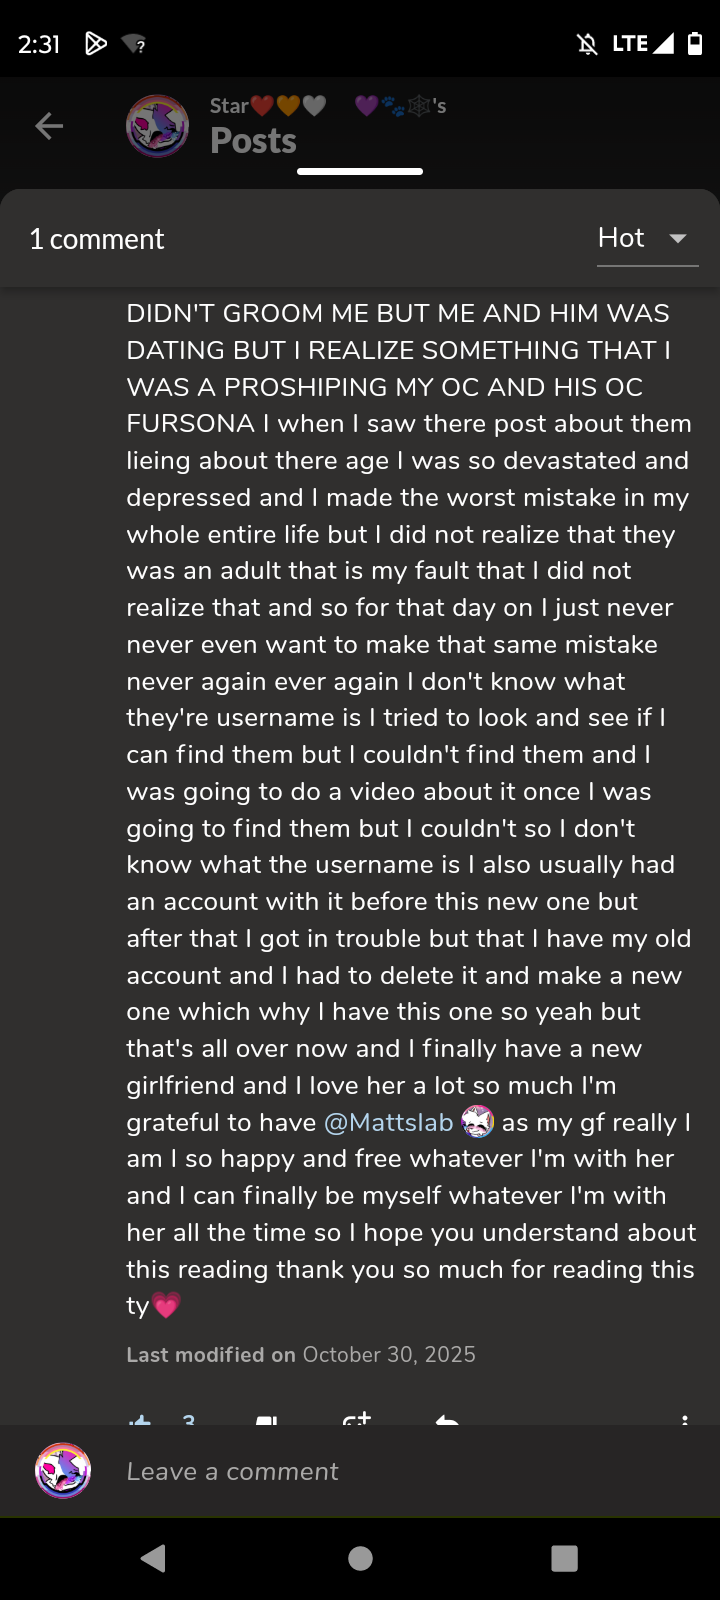This screenshot has height=1600, width=720.
Task: Tap the Posts title in header
Action: point(253,141)
